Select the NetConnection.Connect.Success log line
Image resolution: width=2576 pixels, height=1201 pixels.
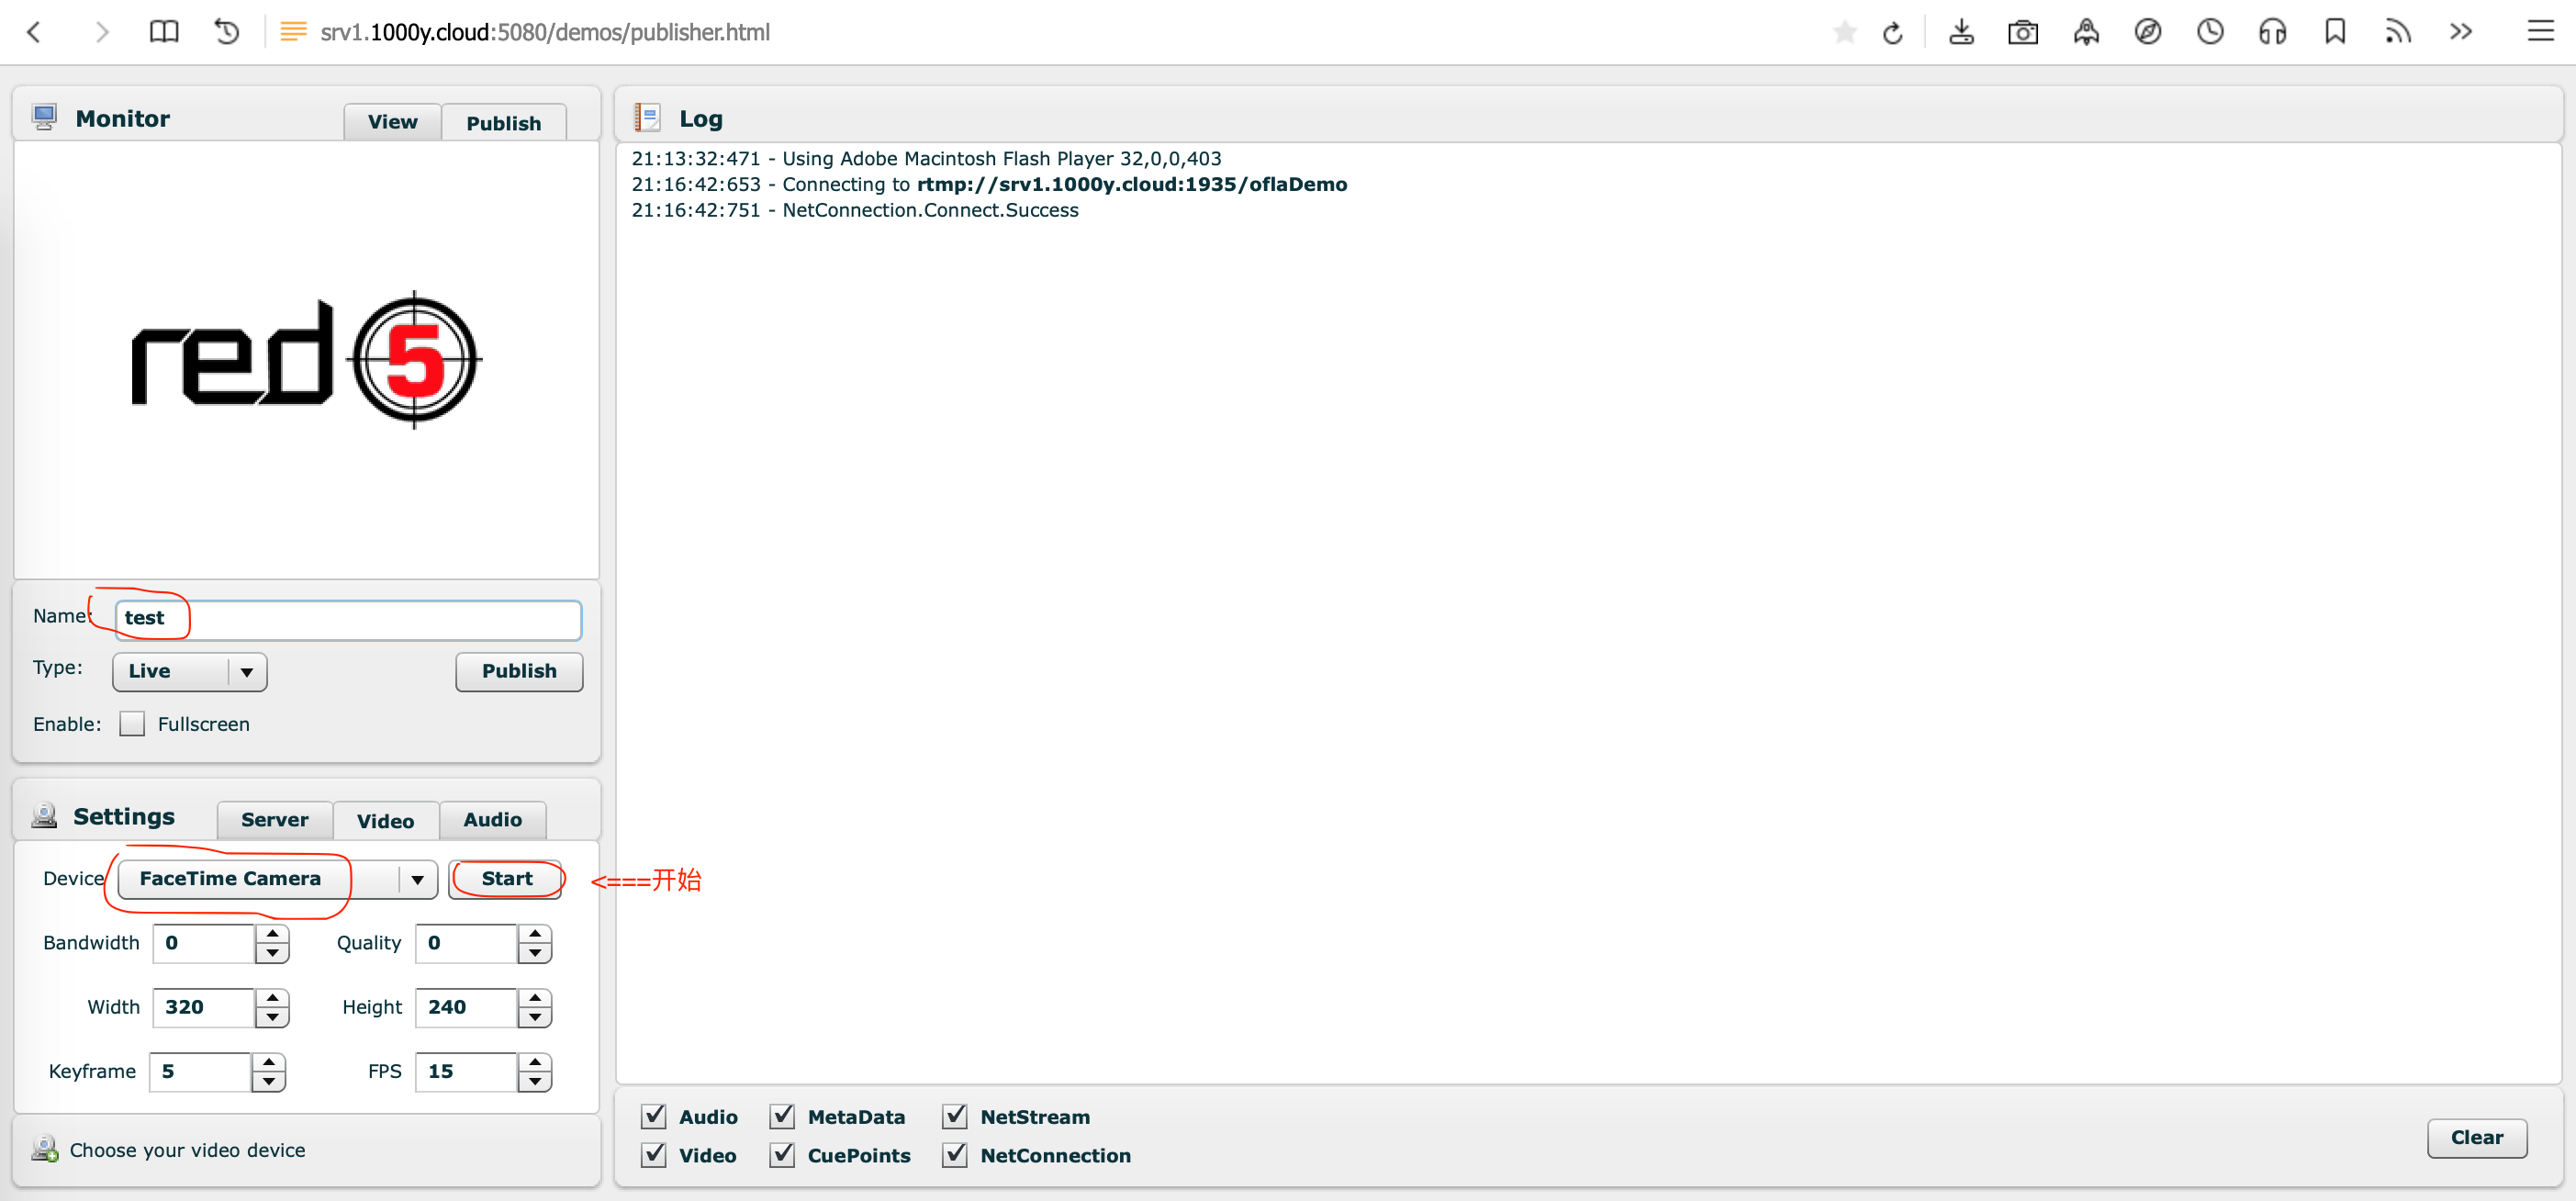pos(855,210)
